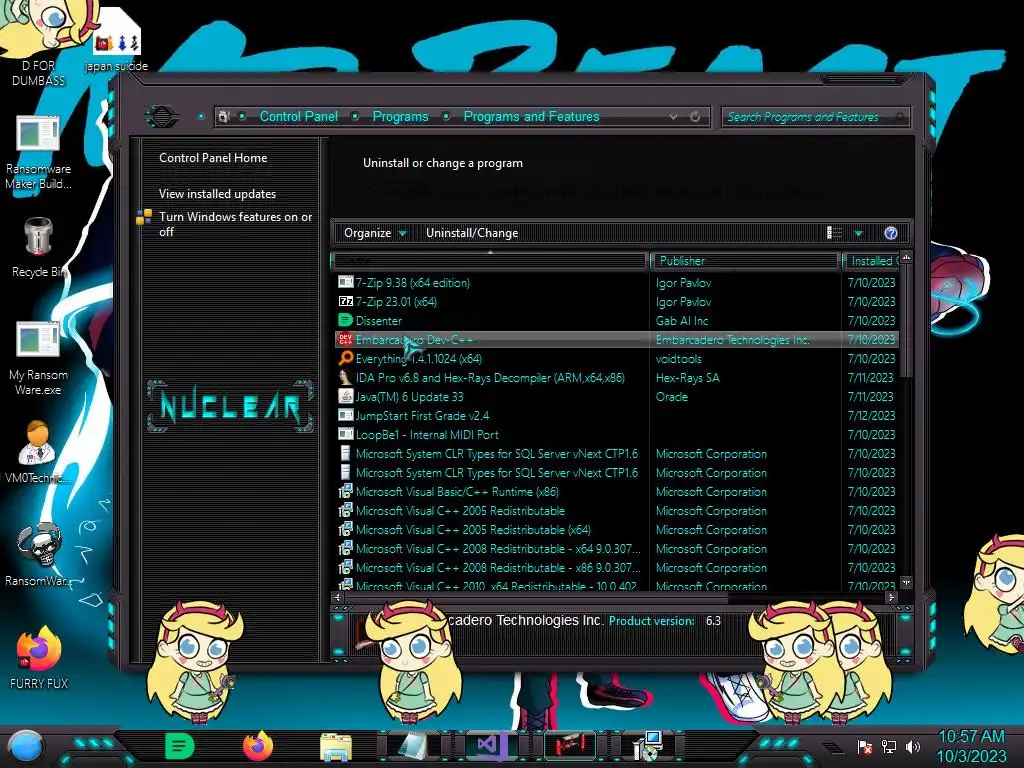
Task: Select the IDA Pro v6.8 and Hex-Rays row
Action: coord(616,377)
